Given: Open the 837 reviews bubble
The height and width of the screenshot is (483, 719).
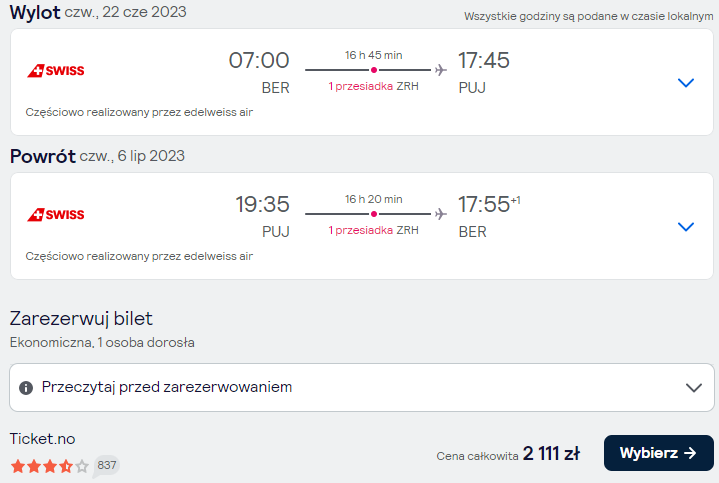Looking at the screenshot, I should (106, 466).
